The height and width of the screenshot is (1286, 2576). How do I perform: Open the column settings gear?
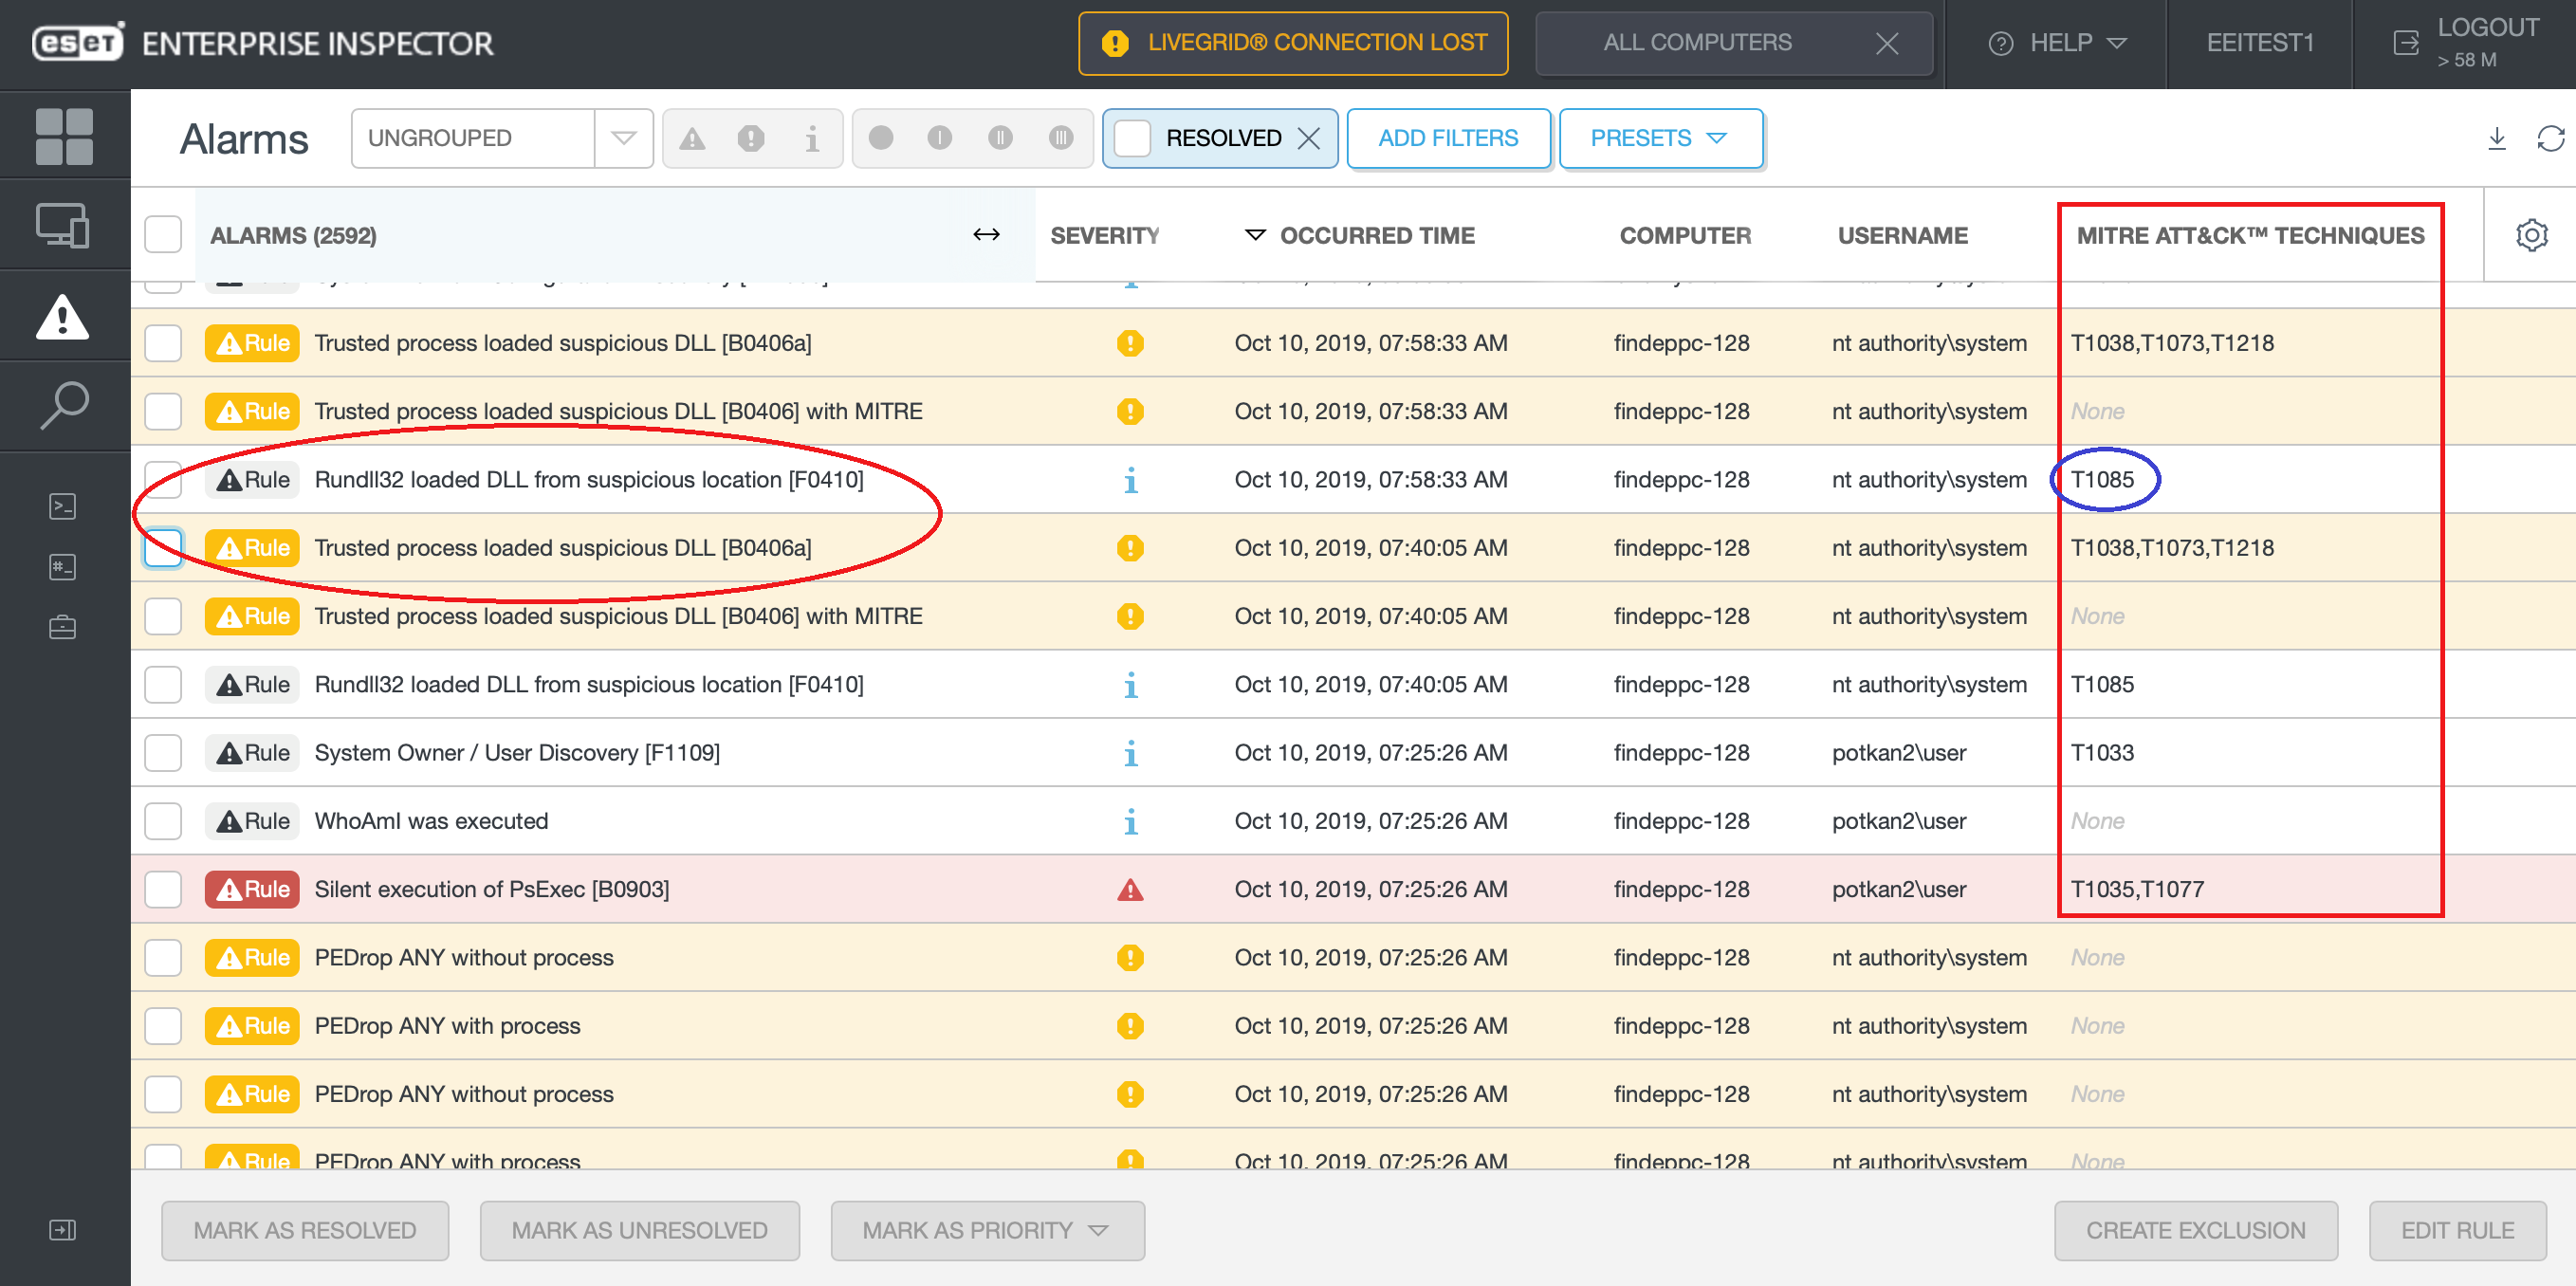2532,234
